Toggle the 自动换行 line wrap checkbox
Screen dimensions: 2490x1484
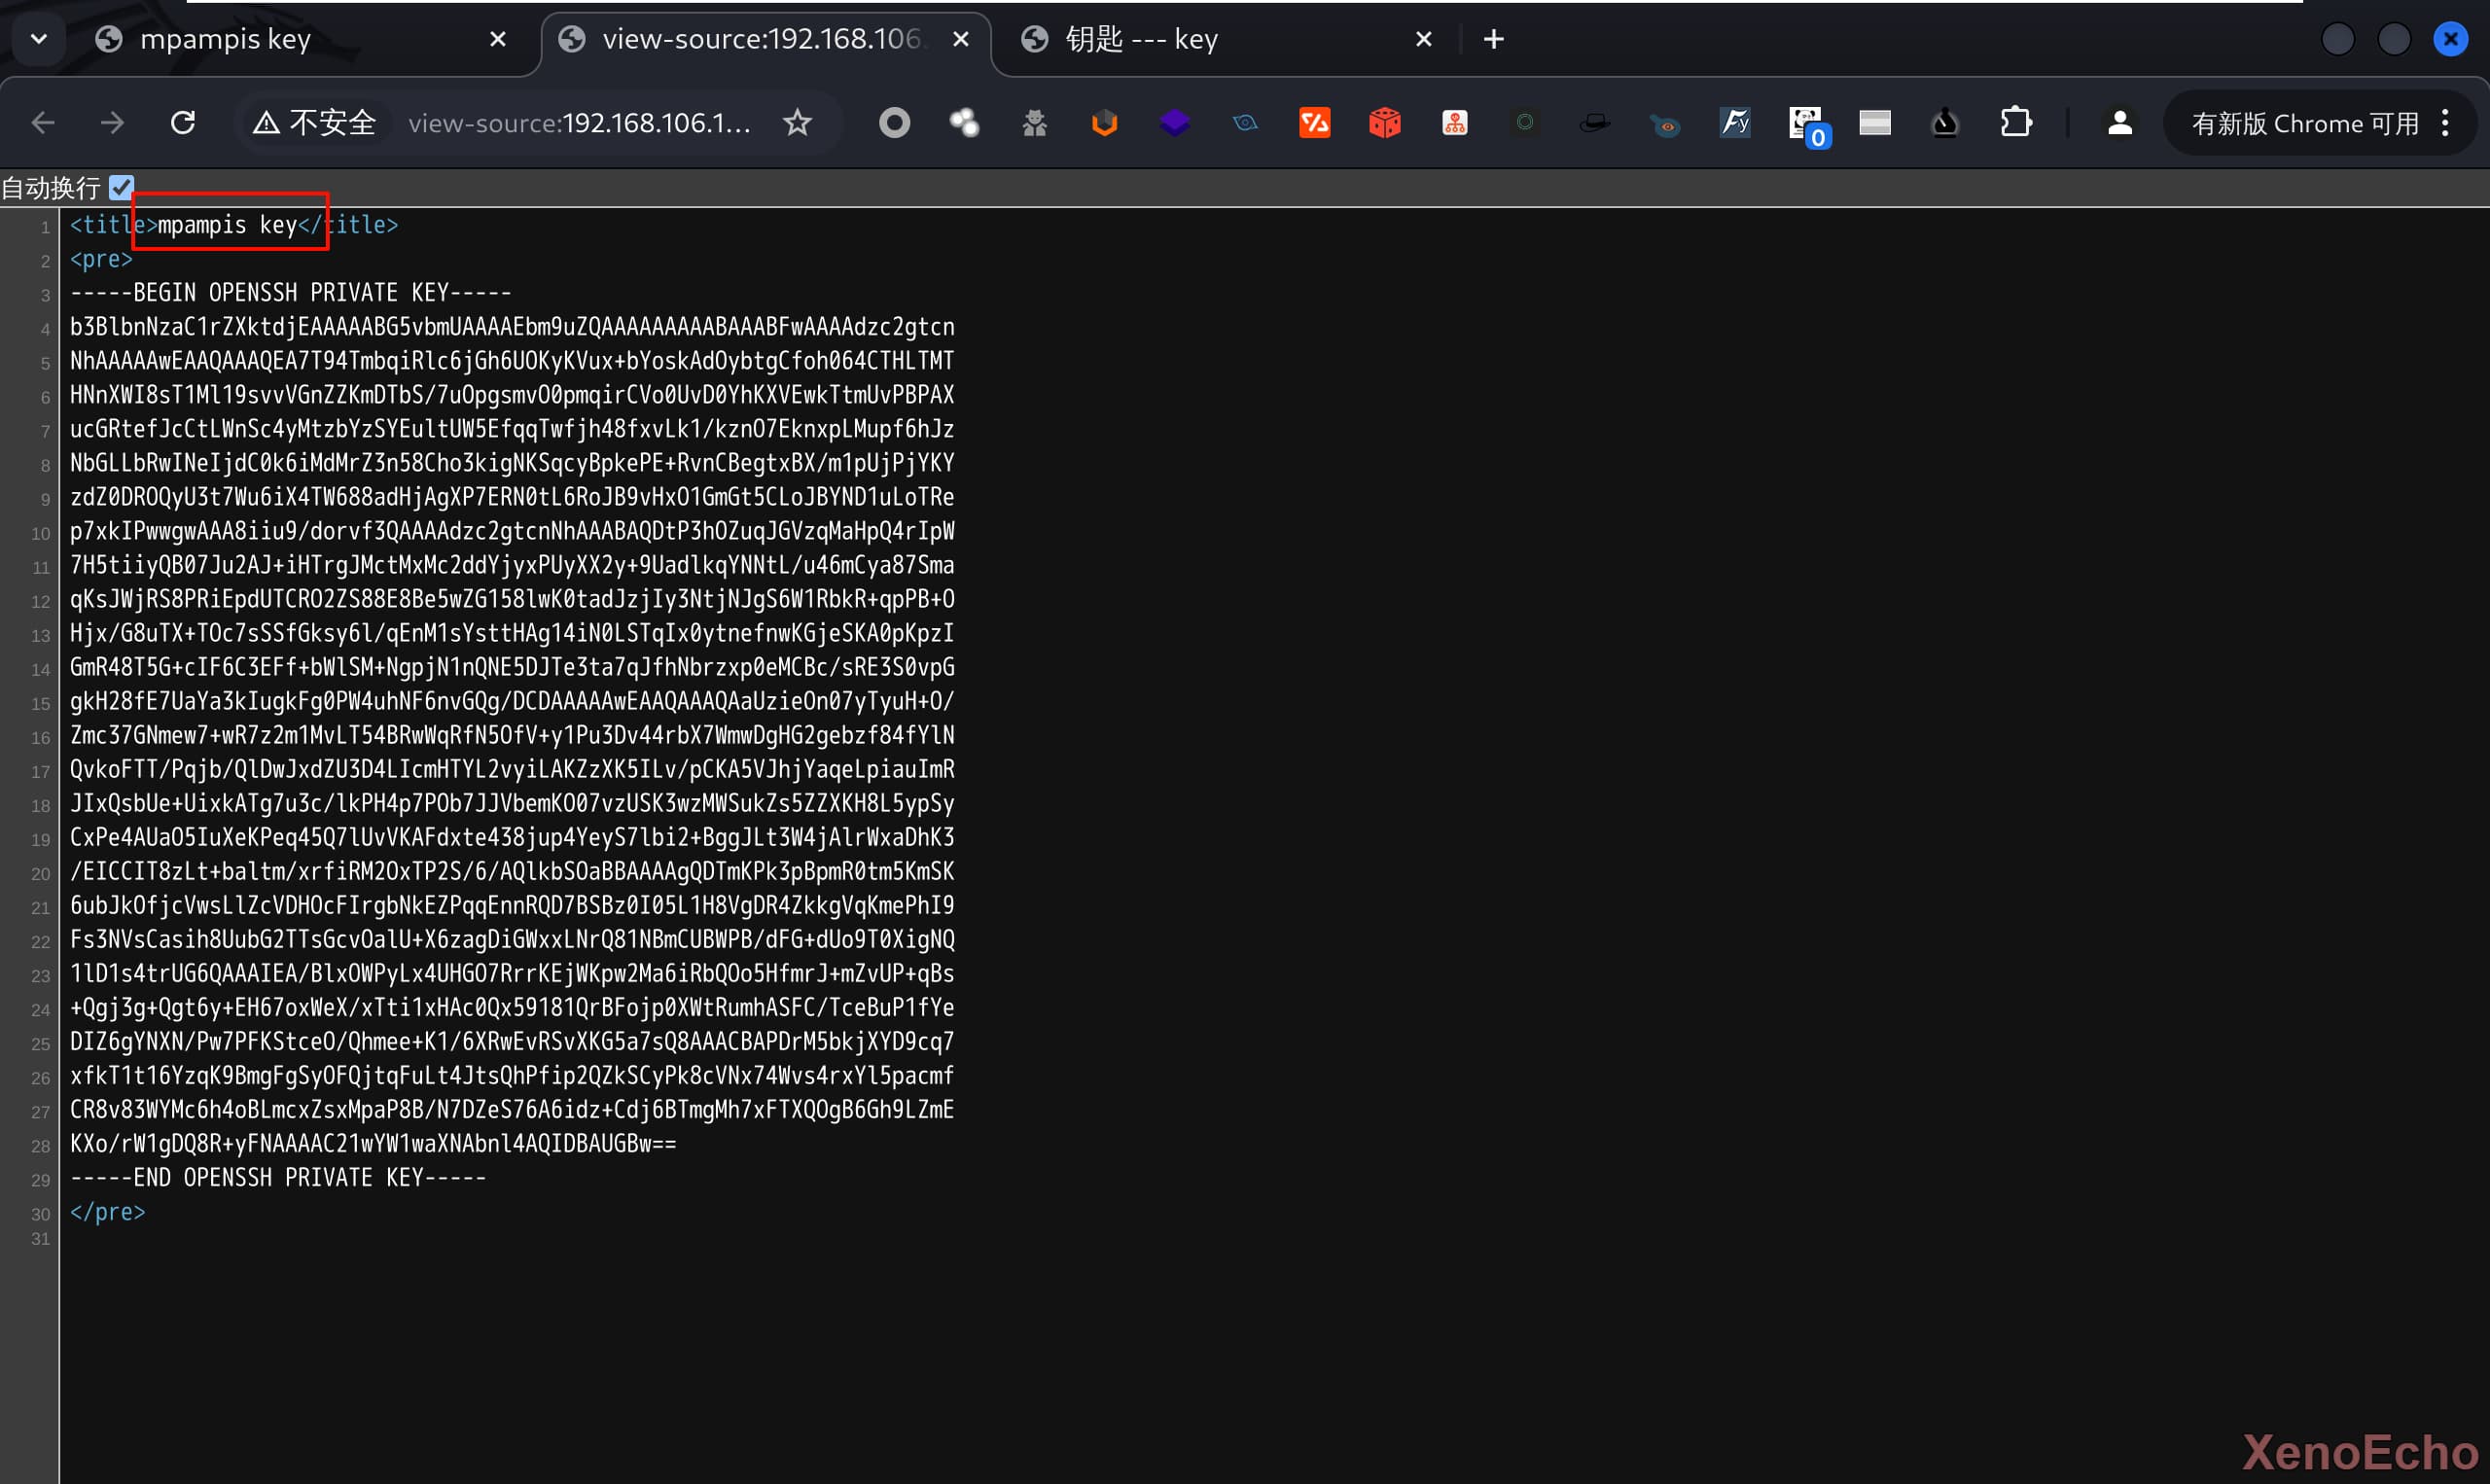click(x=122, y=187)
